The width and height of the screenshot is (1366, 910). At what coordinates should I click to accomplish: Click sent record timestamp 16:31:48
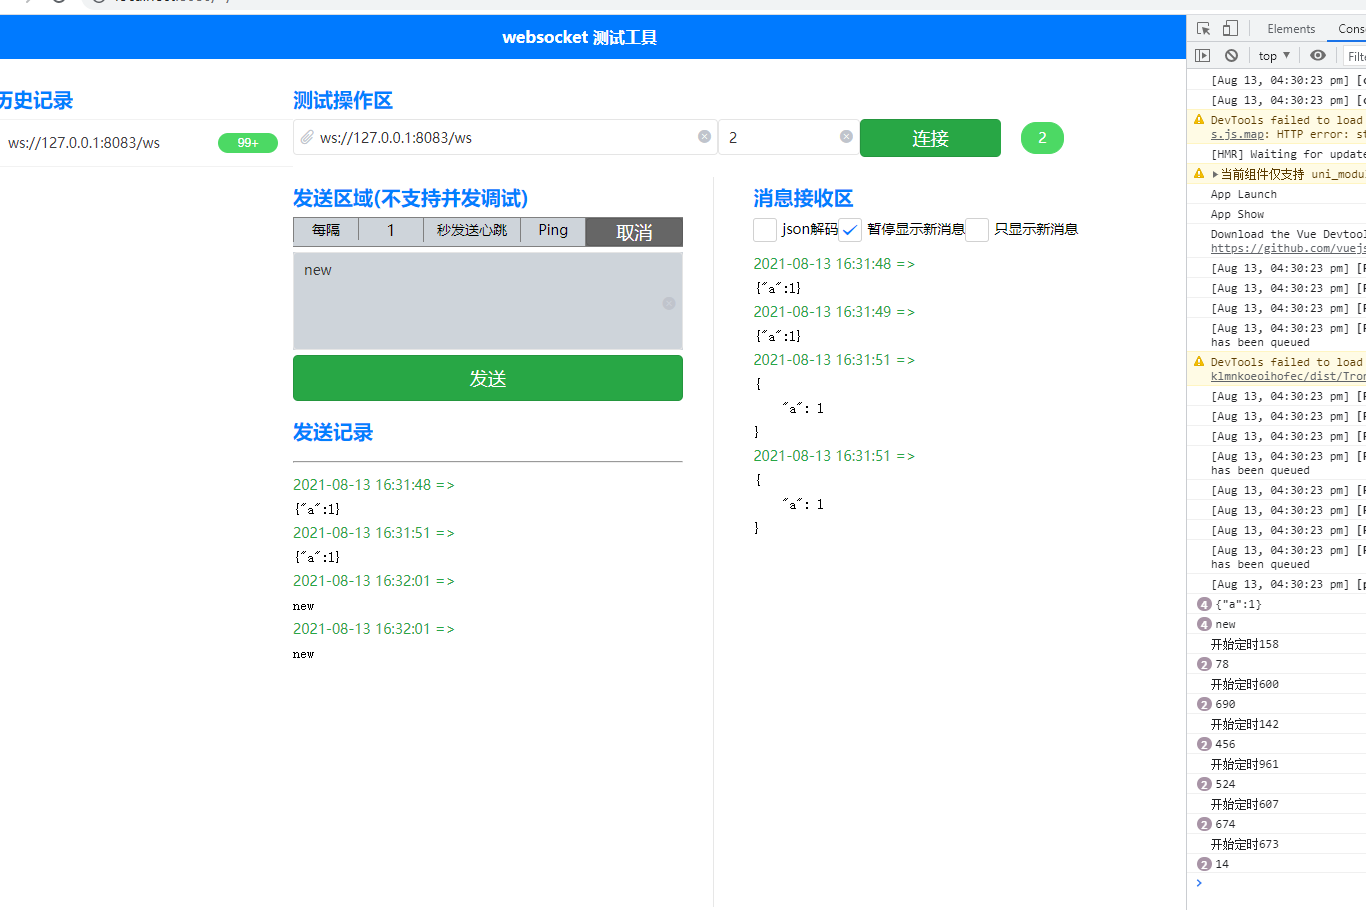coord(374,485)
